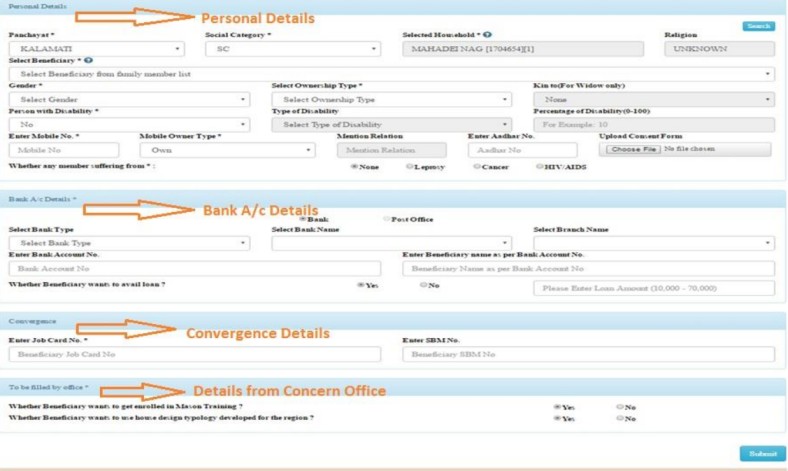
Task: Click the Mobile No input field
Action: click(x=63, y=149)
